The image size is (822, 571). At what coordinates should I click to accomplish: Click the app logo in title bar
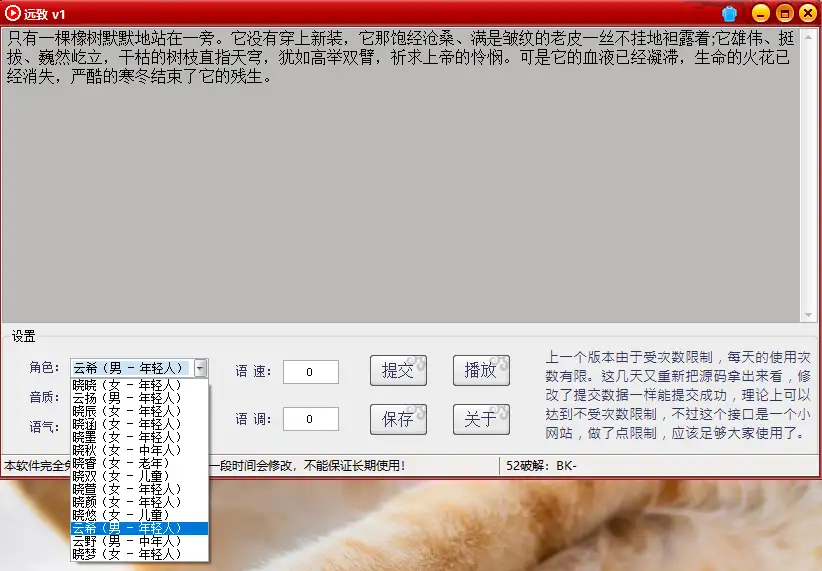(x=13, y=14)
